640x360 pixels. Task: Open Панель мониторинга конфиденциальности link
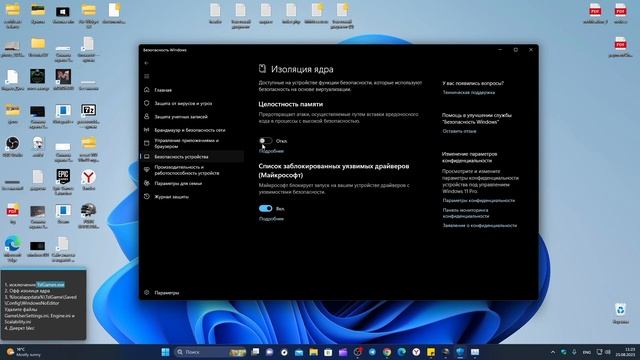466,213
